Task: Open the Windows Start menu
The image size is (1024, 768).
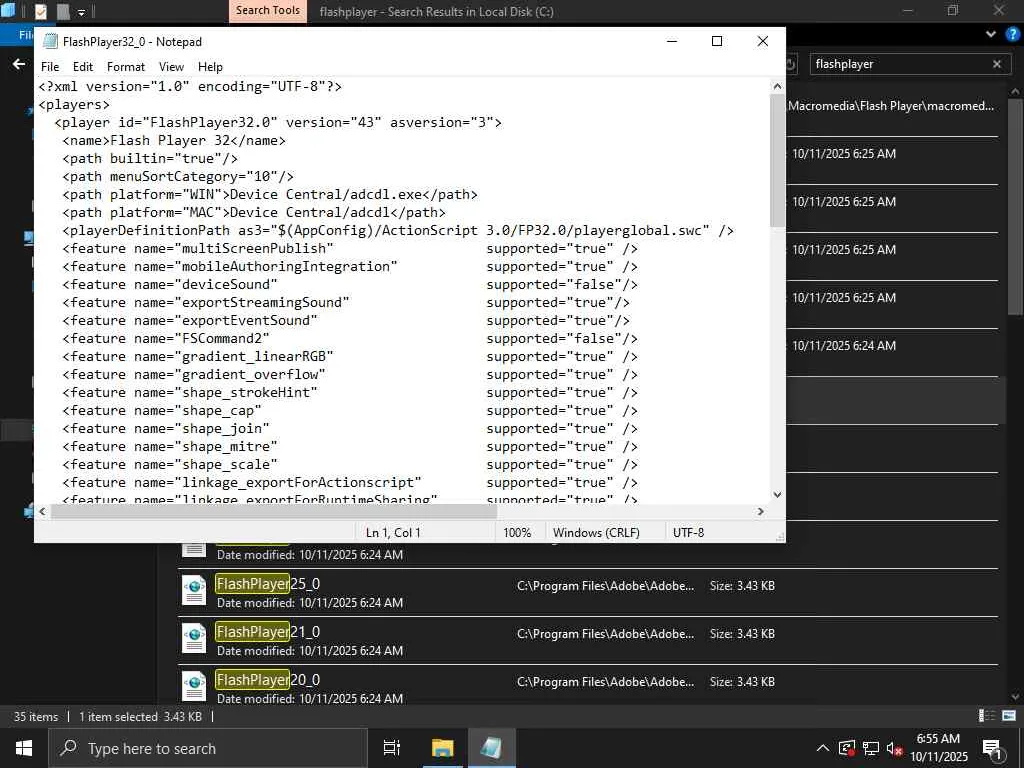Action: (24, 748)
